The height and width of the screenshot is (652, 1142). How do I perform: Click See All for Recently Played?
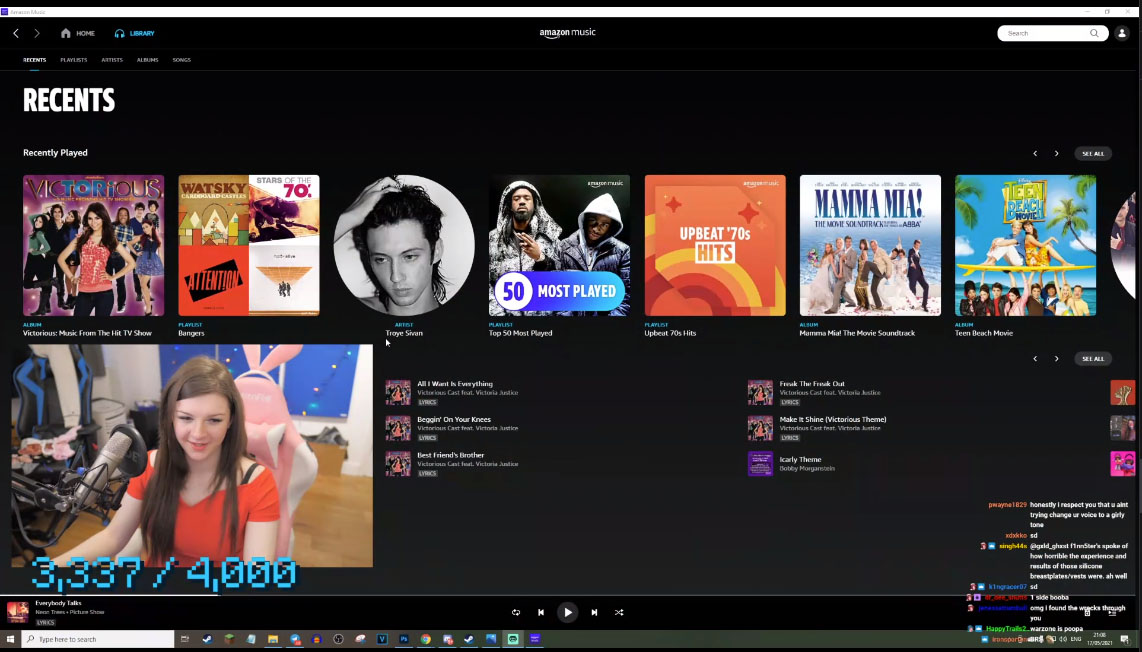(x=1092, y=154)
